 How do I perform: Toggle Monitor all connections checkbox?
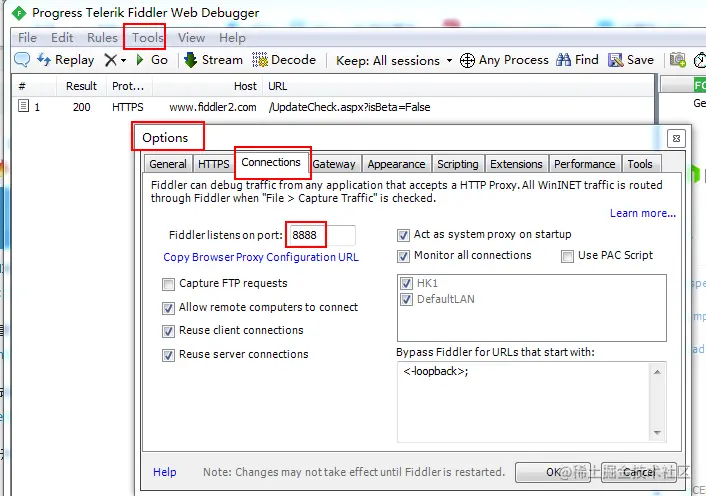(x=403, y=256)
